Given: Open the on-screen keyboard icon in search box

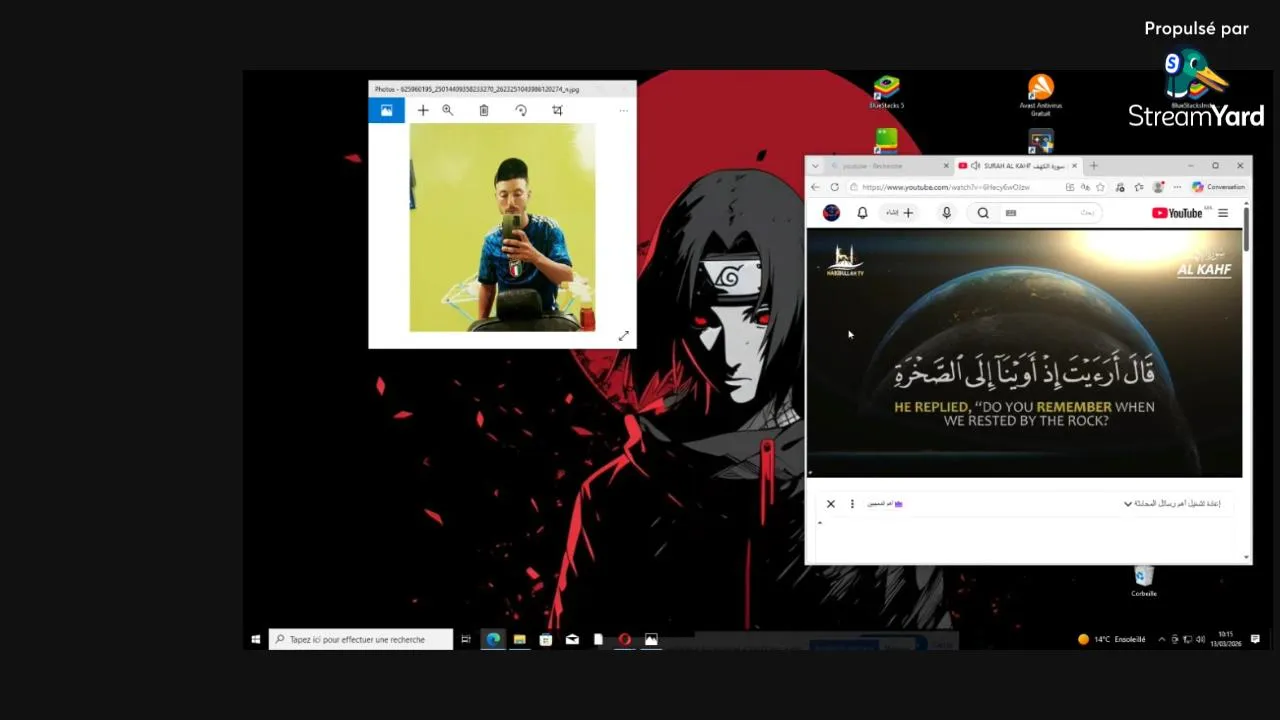Looking at the screenshot, I should (x=1010, y=213).
